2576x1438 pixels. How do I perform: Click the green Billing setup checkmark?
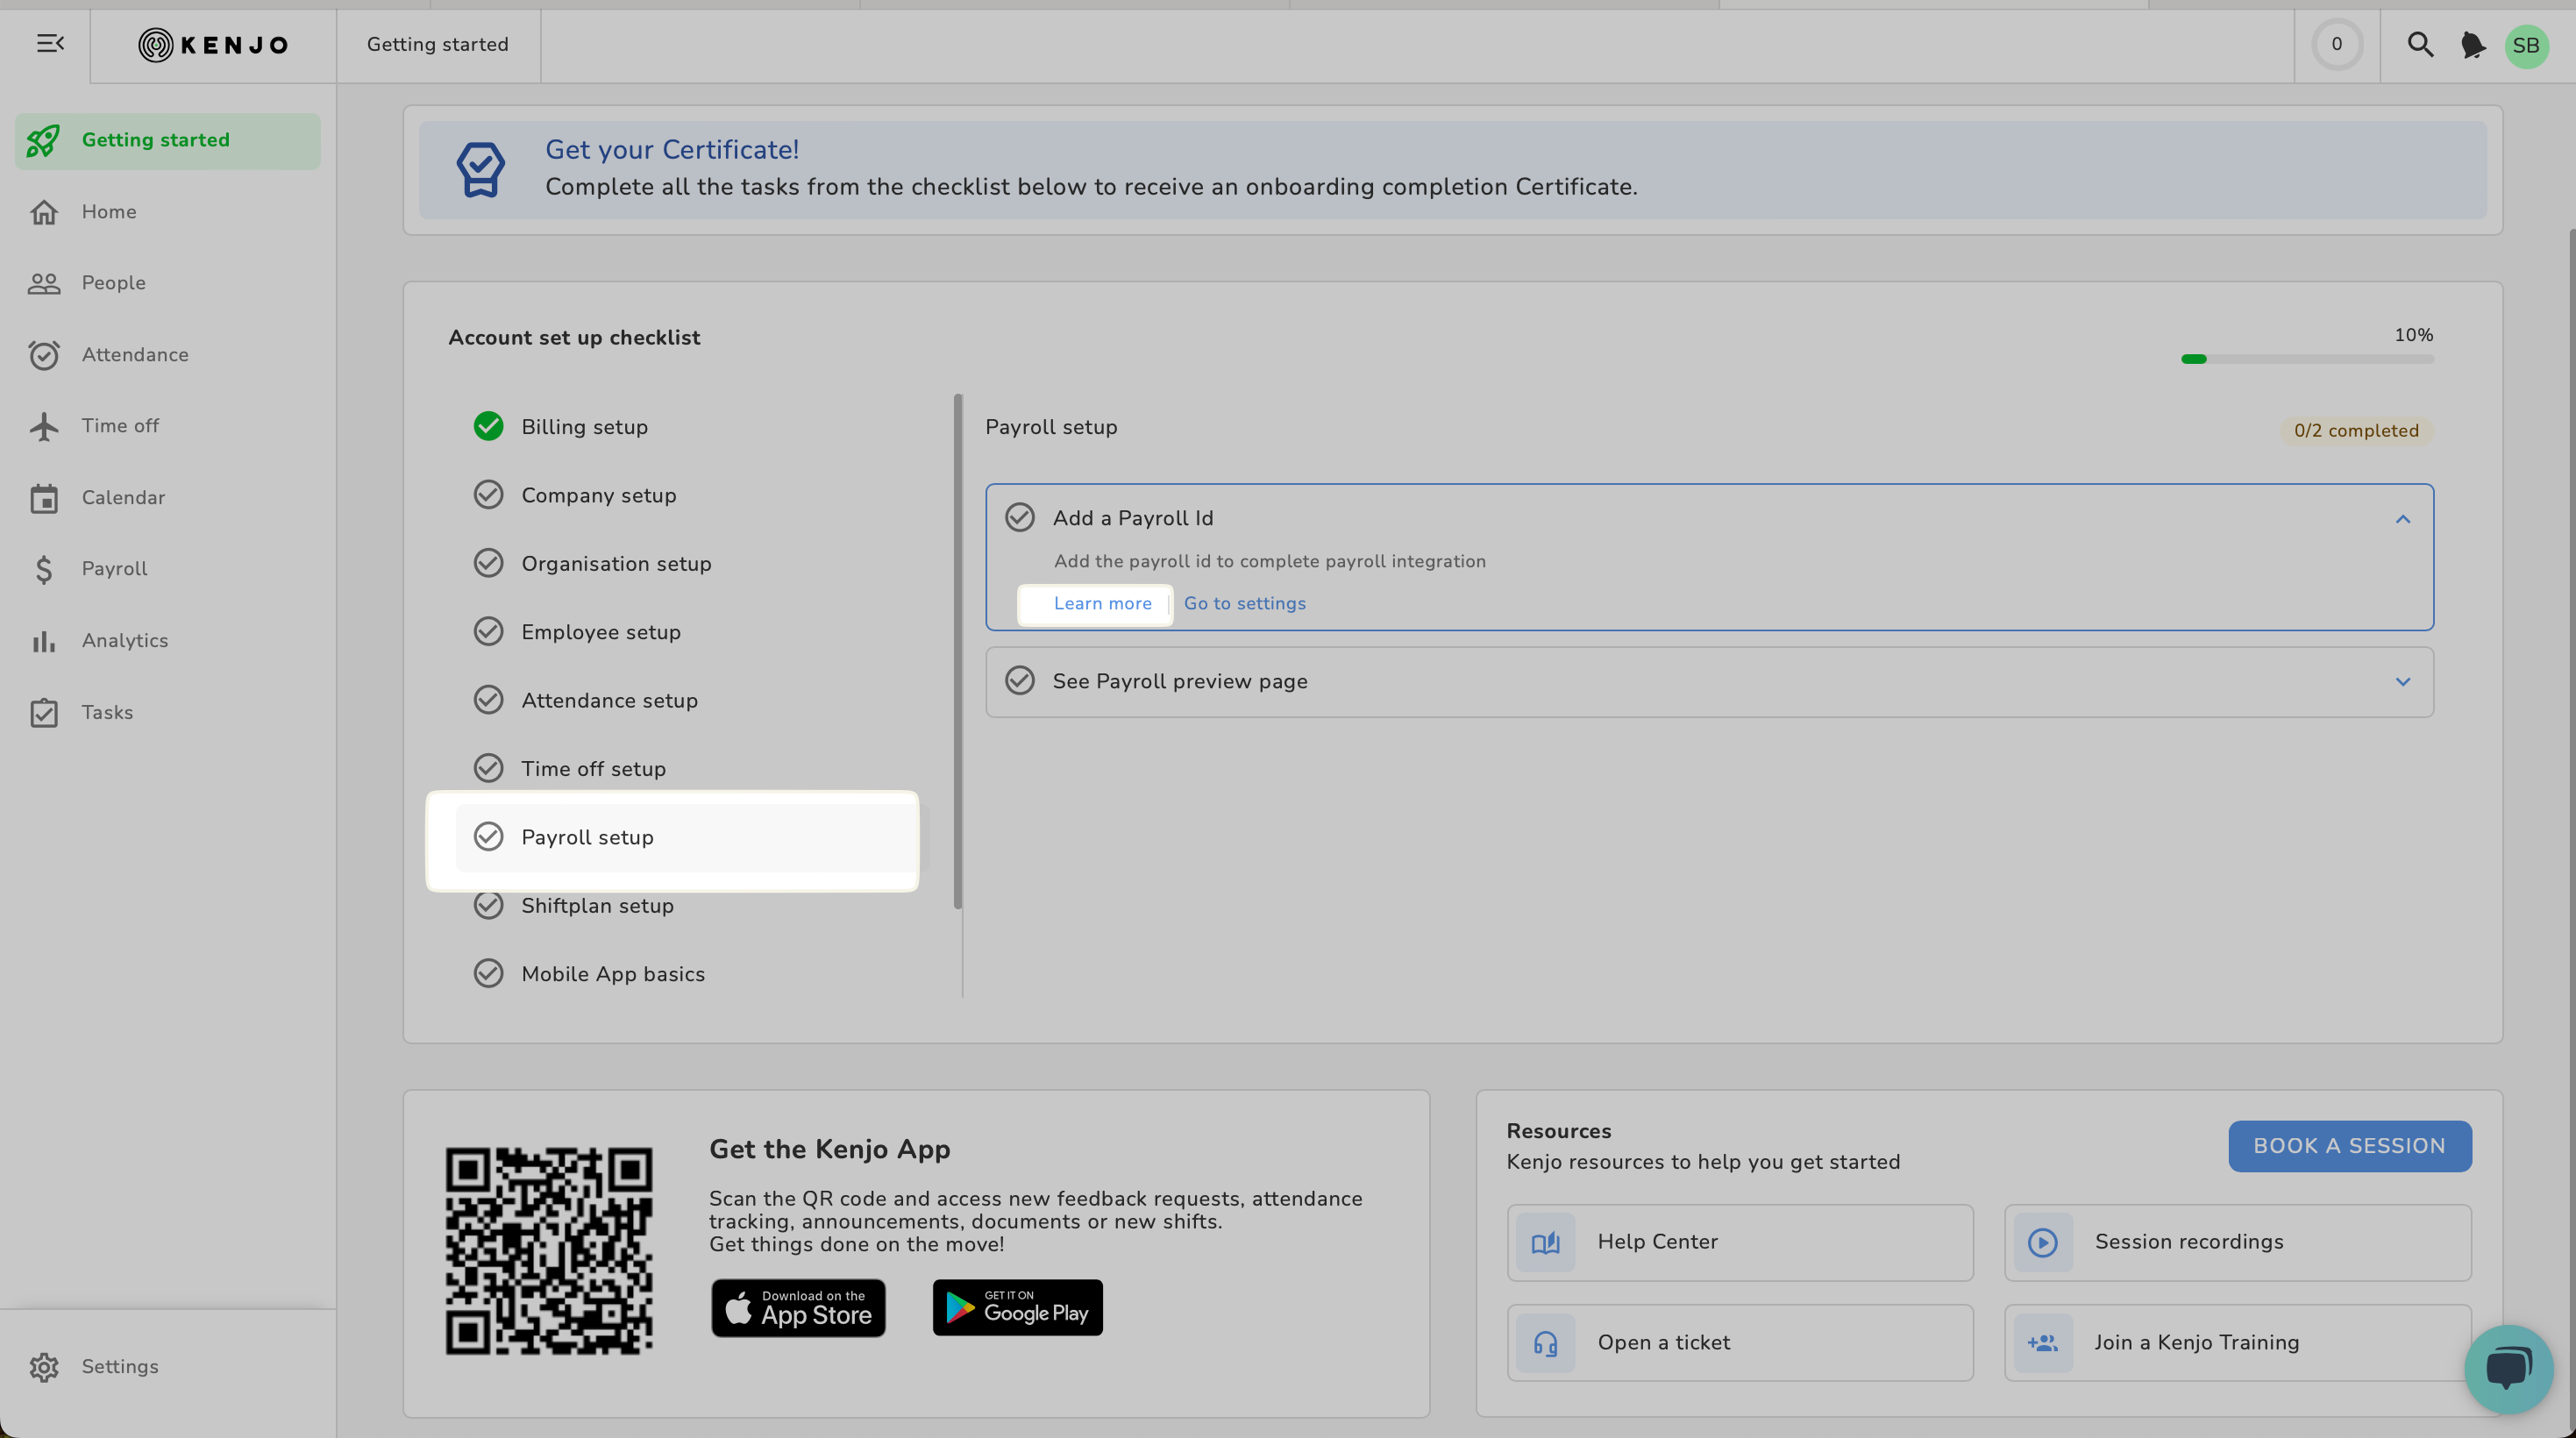coord(488,427)
